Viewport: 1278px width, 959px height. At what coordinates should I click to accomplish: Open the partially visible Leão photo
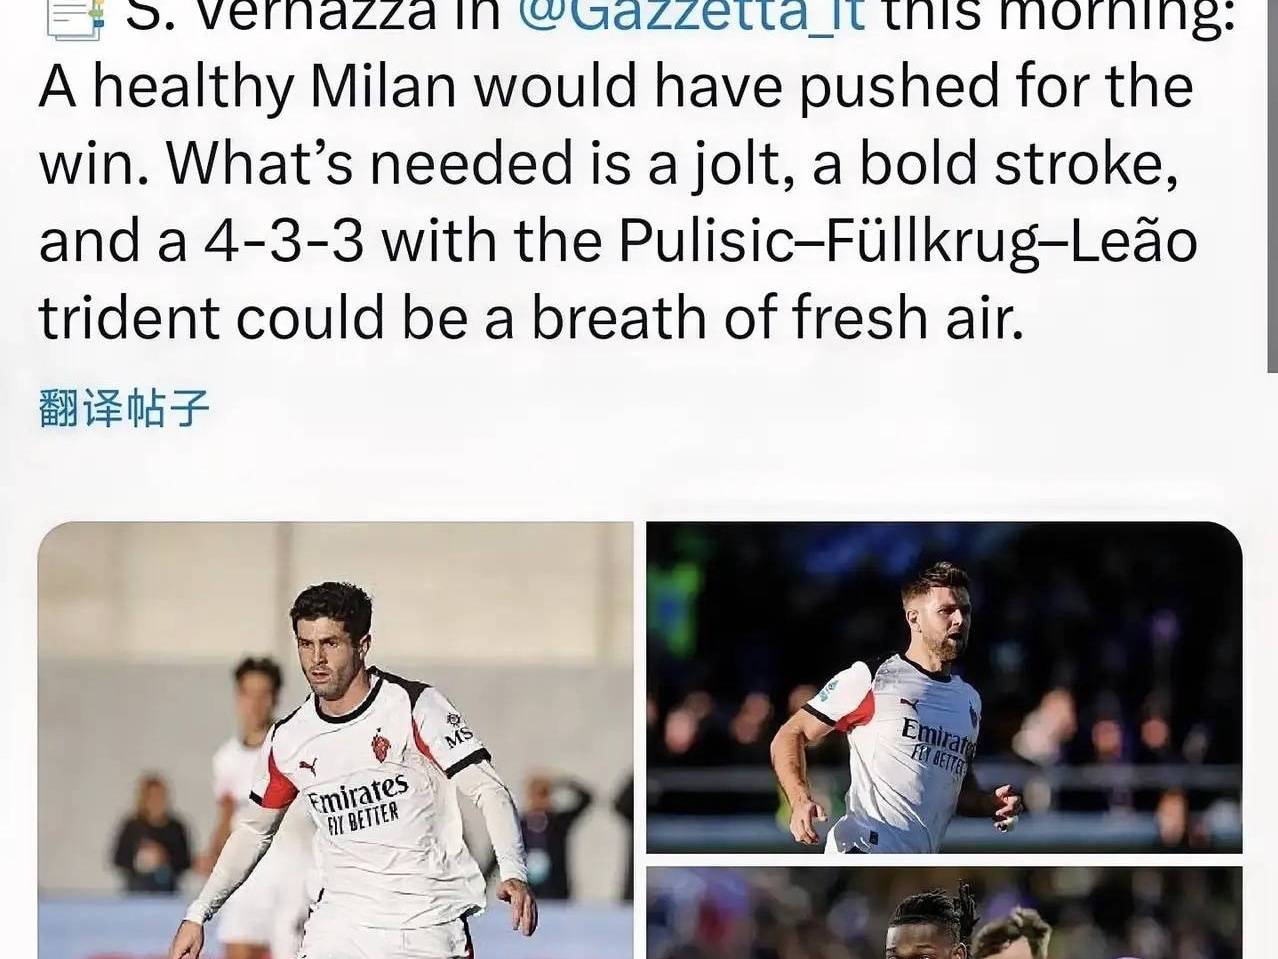[x=944, y=913]
